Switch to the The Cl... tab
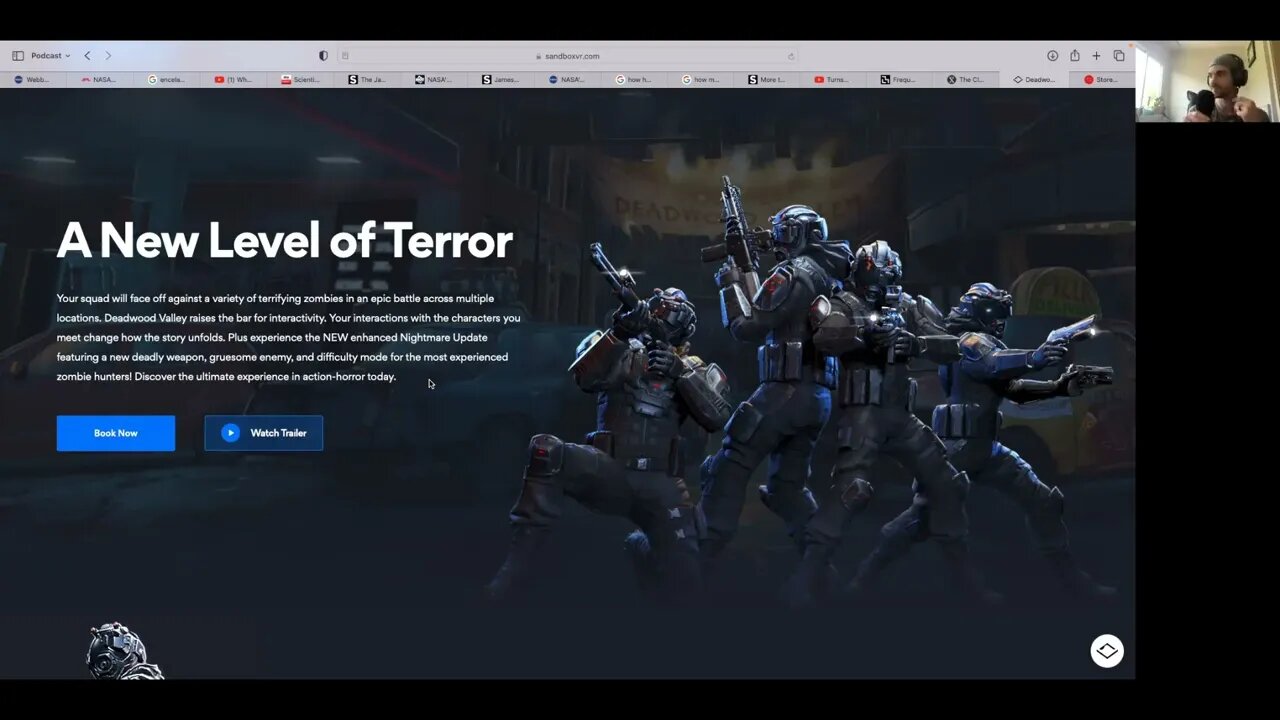1280x720 pixels. (x=966, y=80)
